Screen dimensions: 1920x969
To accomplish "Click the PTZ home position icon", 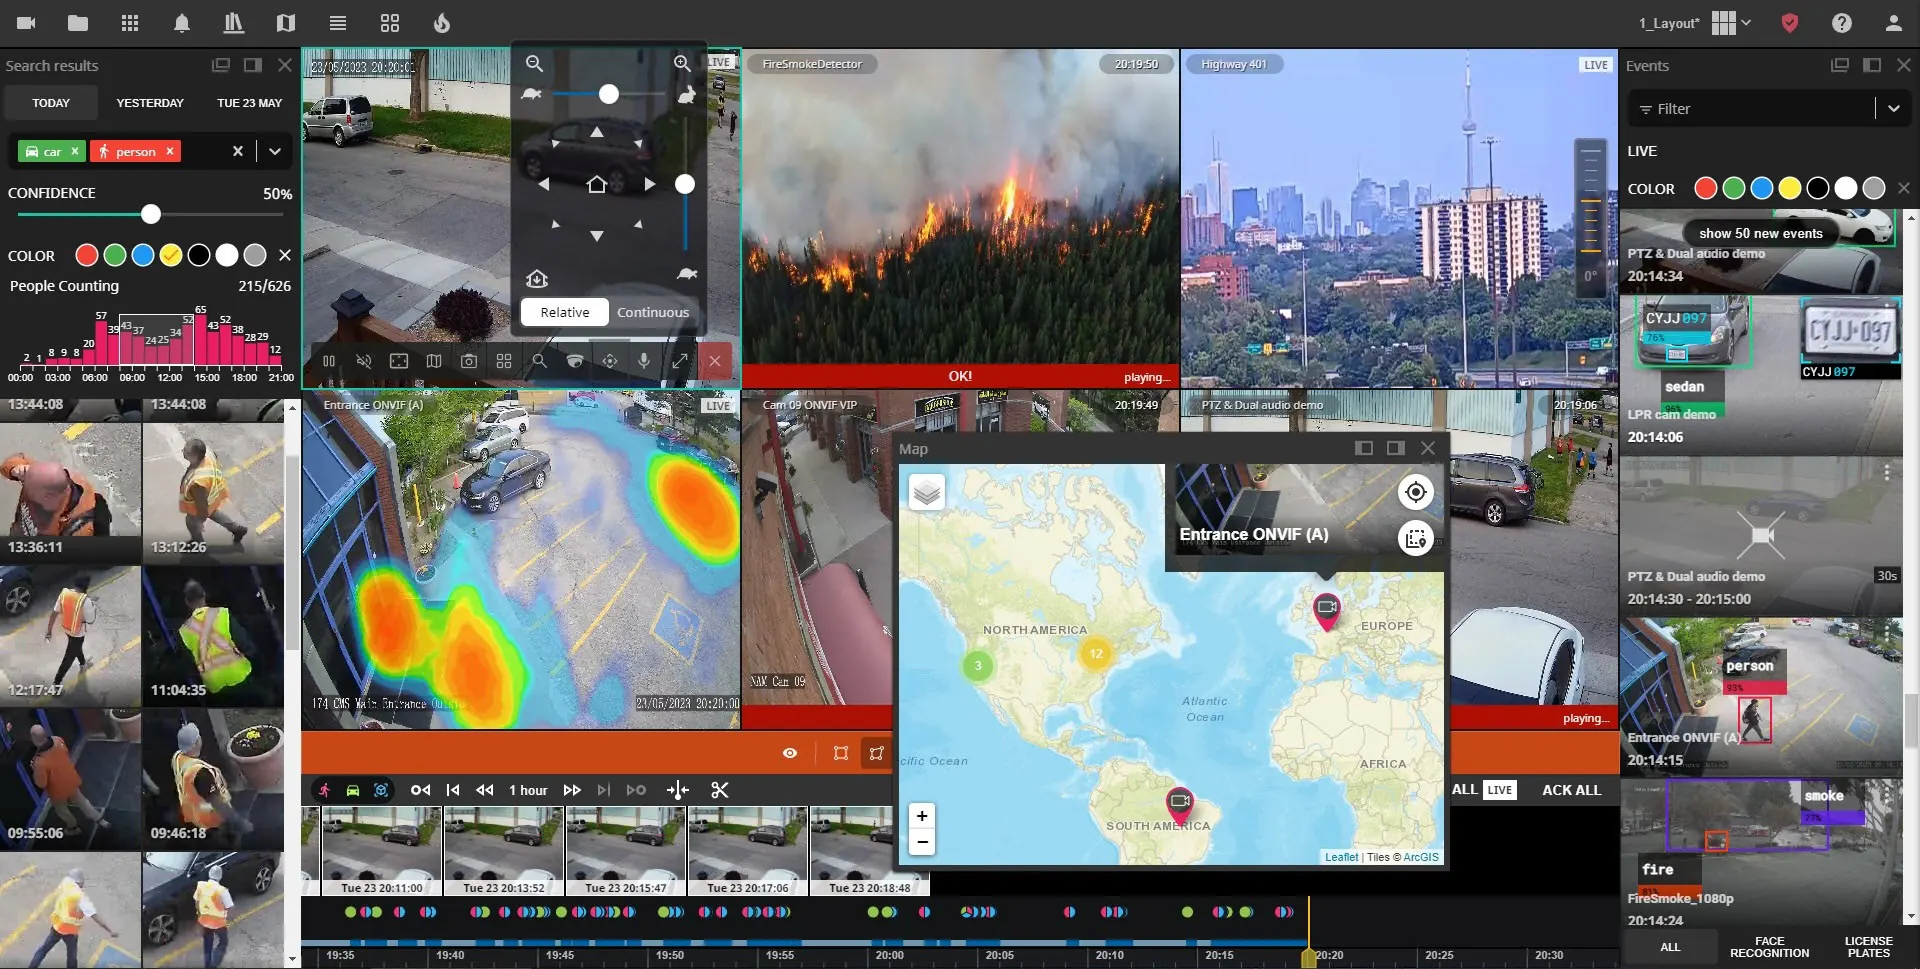I will 597,184.
